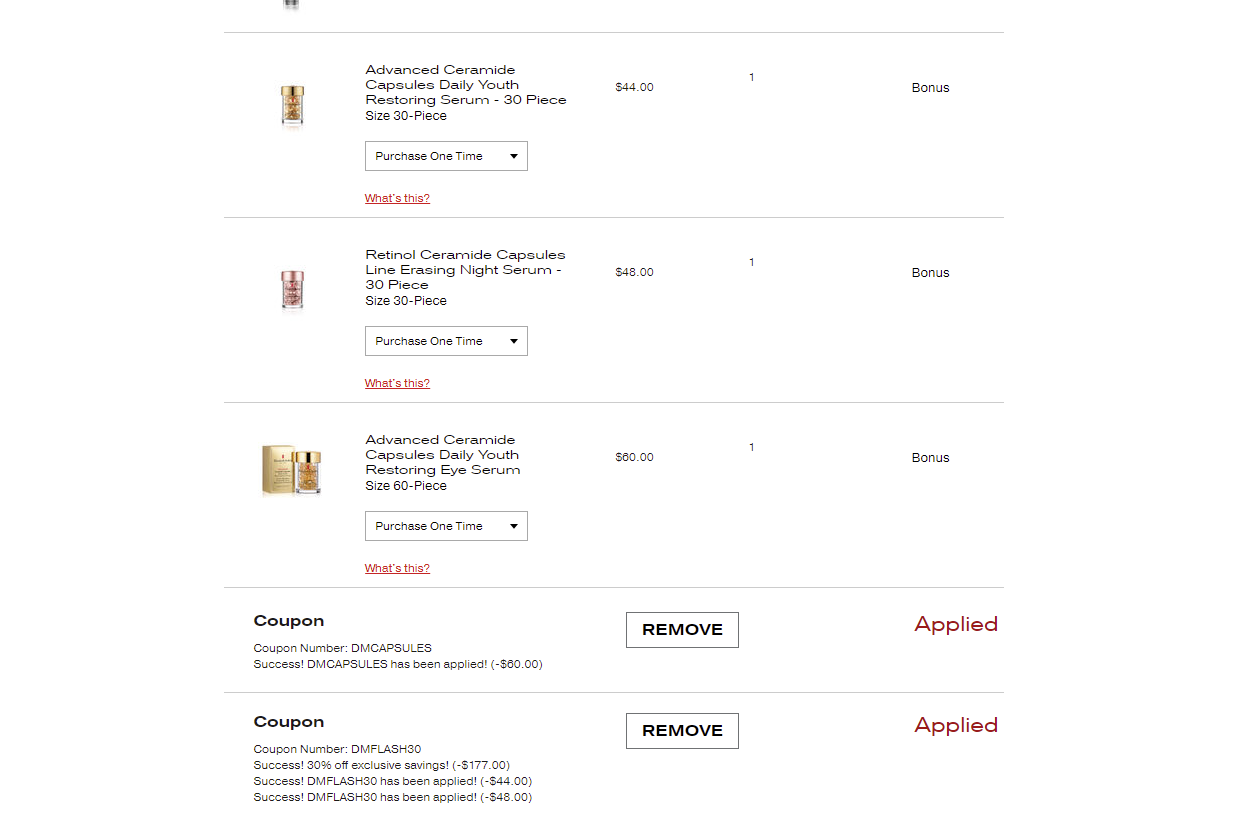Open Retinol Ceramide Capsules pink bottle image

point(292,290)
